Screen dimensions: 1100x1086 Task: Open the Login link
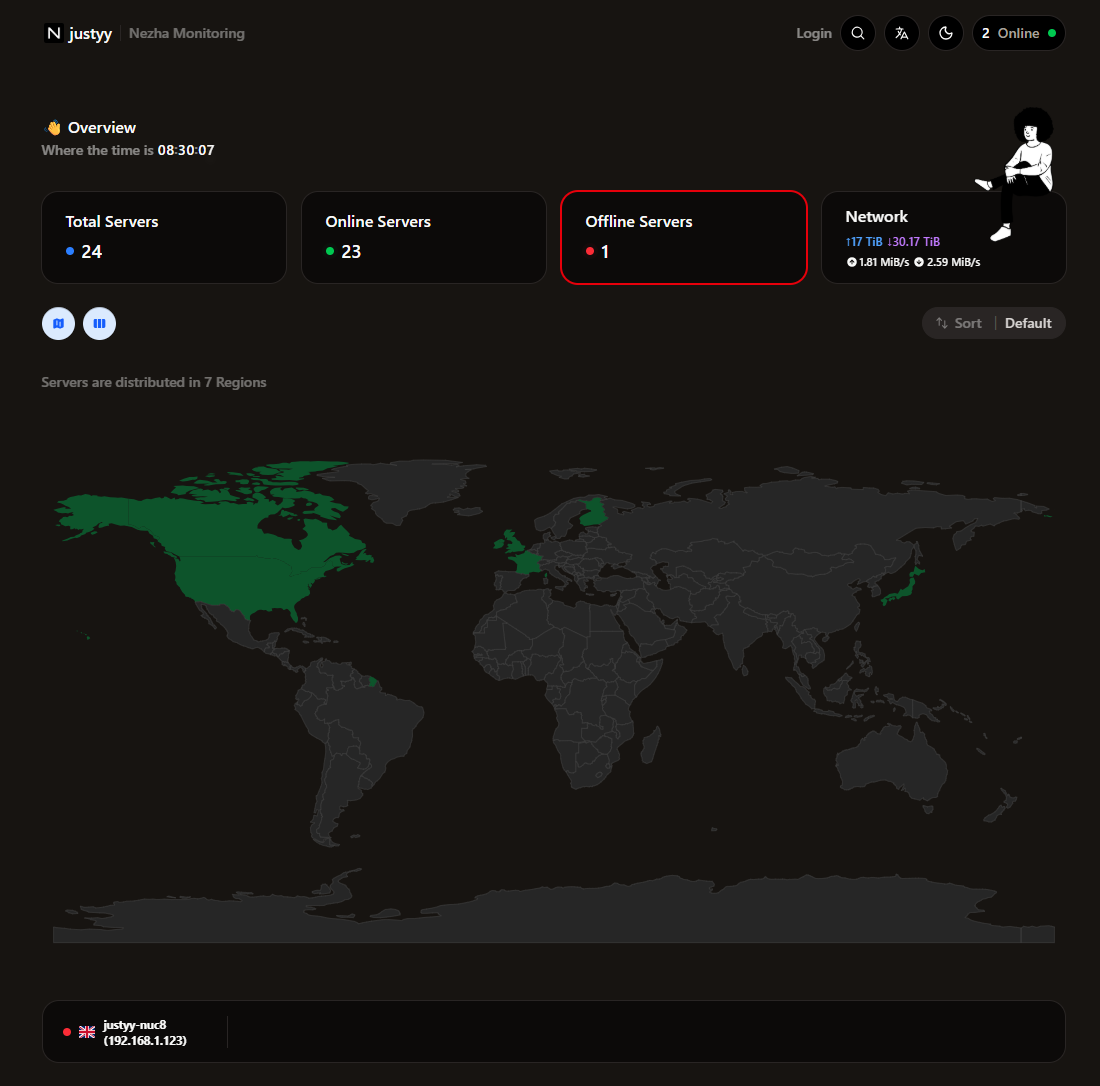pos(814,33)
